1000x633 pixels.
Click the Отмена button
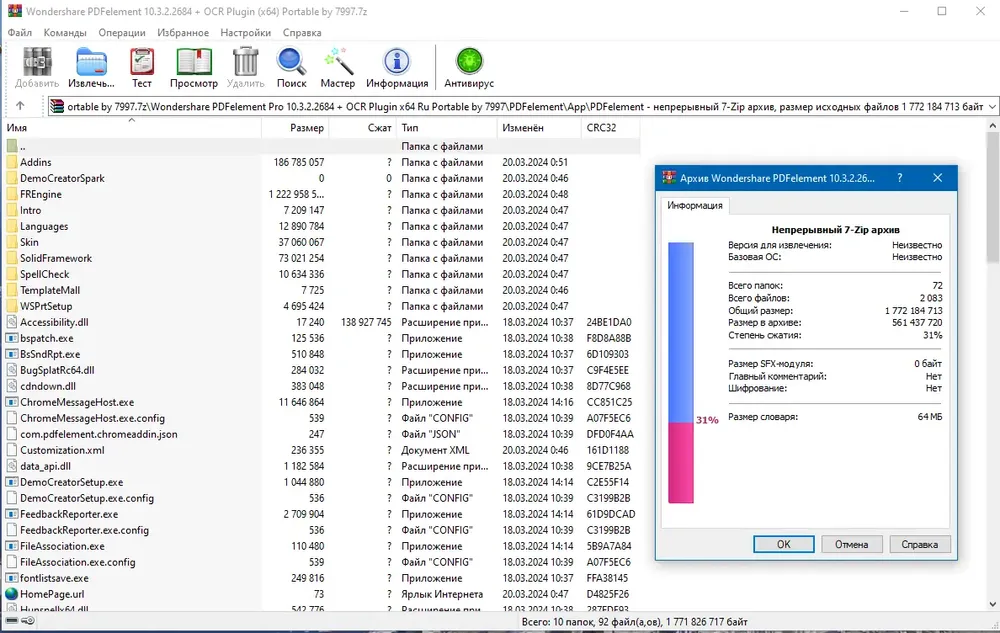(851, 544)
